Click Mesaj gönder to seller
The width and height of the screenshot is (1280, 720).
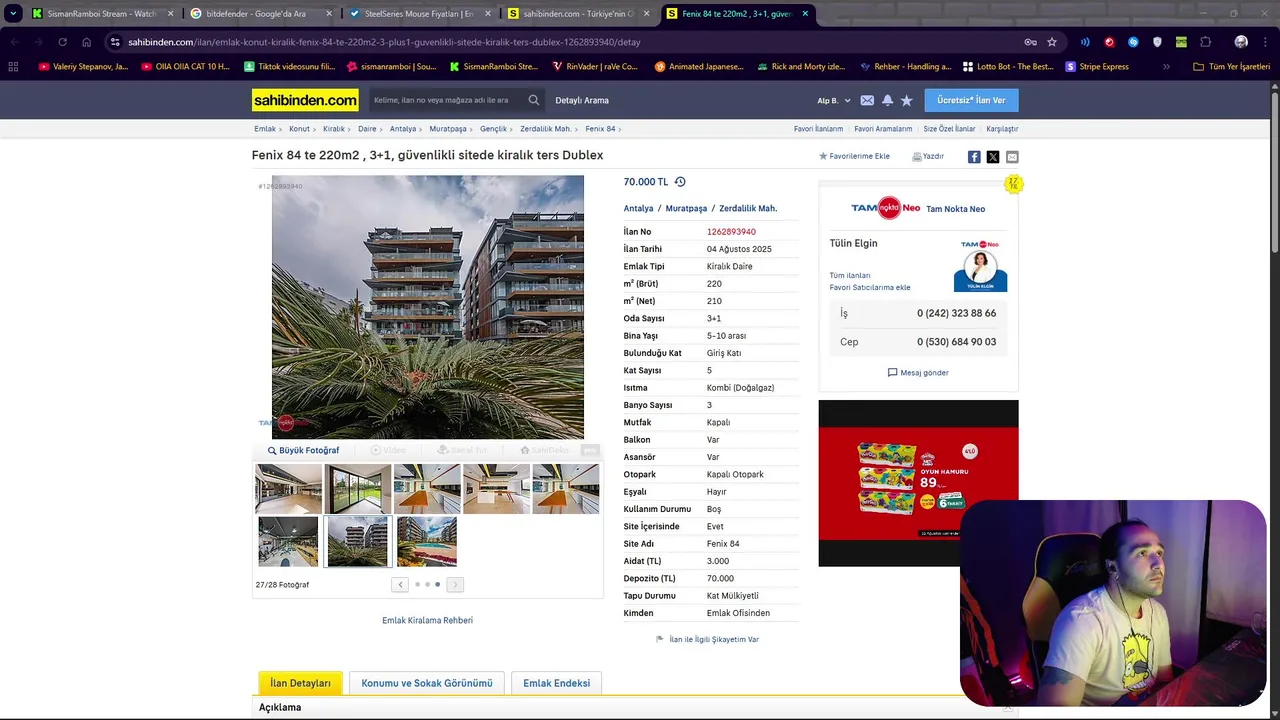[918, 372]
